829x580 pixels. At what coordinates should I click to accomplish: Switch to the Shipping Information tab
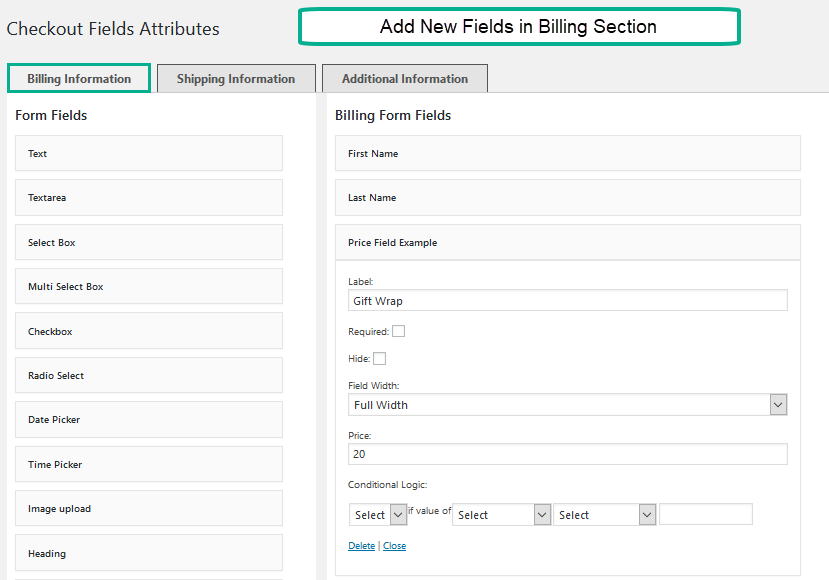[x=236, y=79]
